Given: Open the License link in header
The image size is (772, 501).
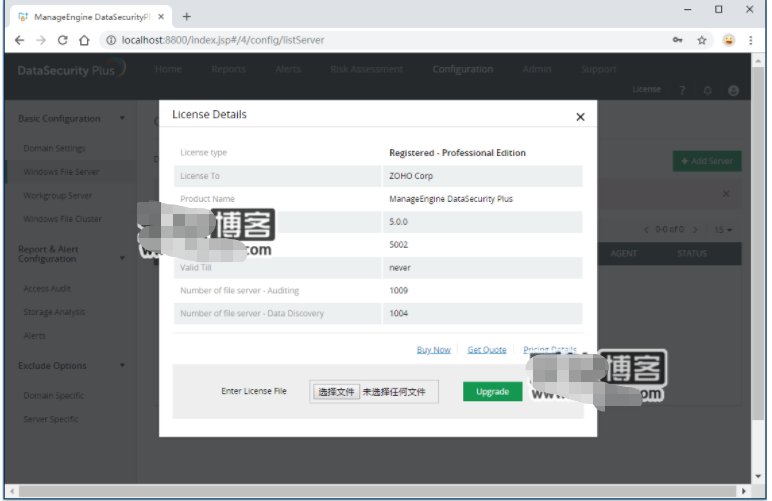Looking at the screenshot, I should point(646,90).
